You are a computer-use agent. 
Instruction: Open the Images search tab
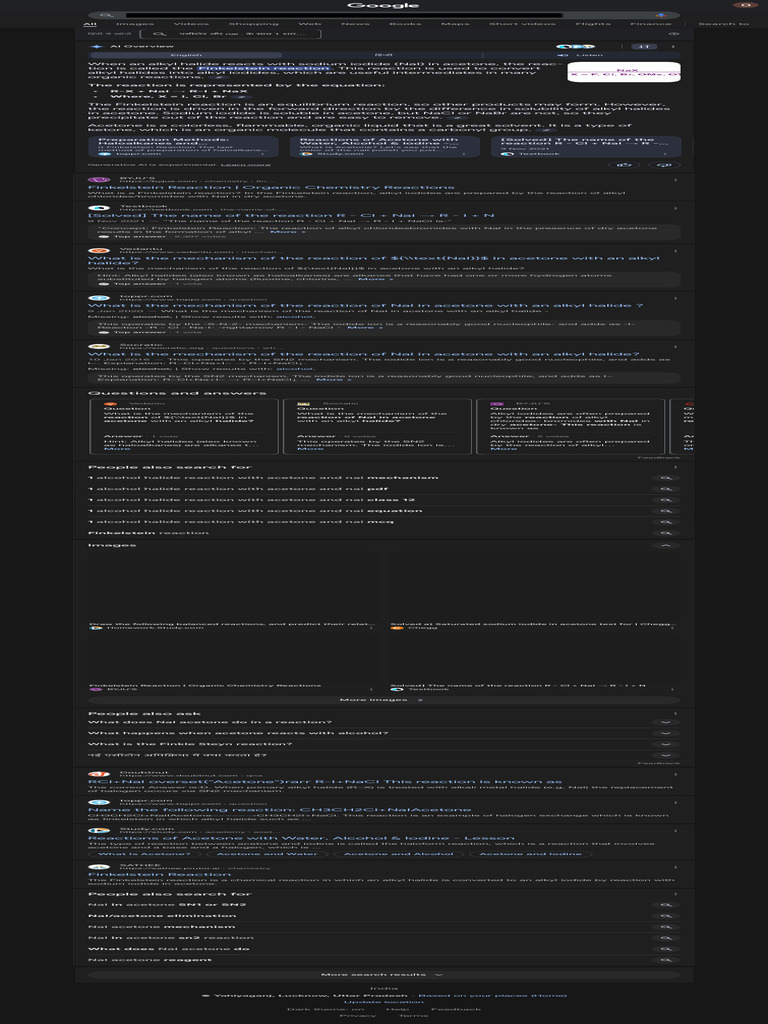point(135,24)
